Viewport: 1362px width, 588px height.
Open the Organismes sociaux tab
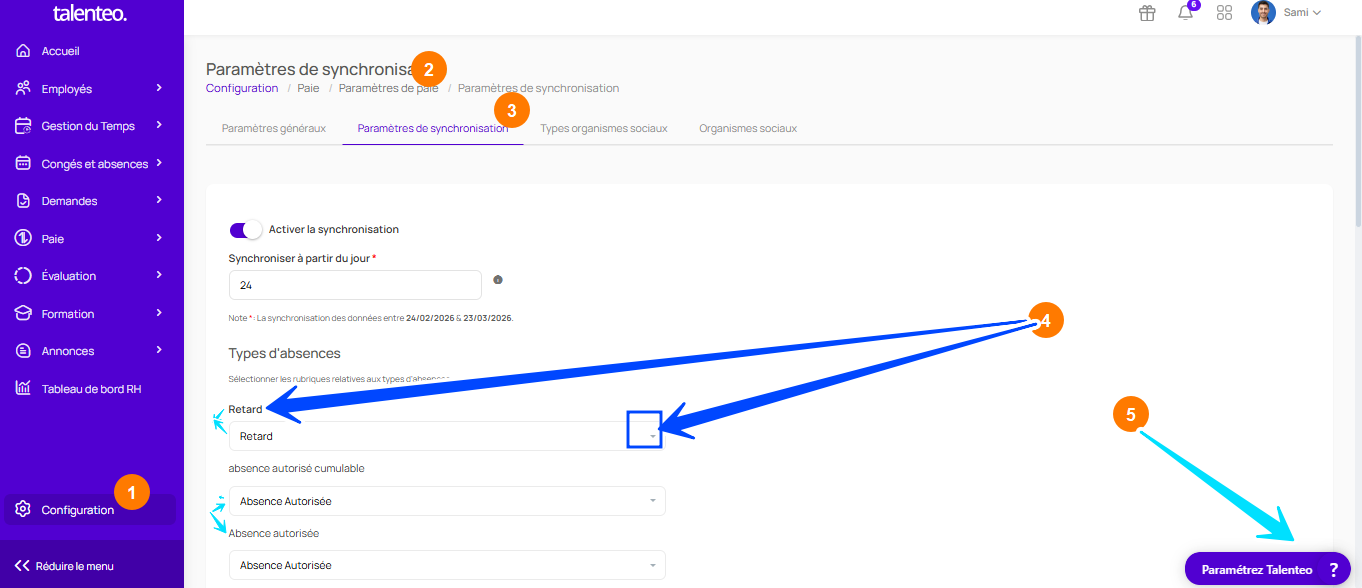748,128
